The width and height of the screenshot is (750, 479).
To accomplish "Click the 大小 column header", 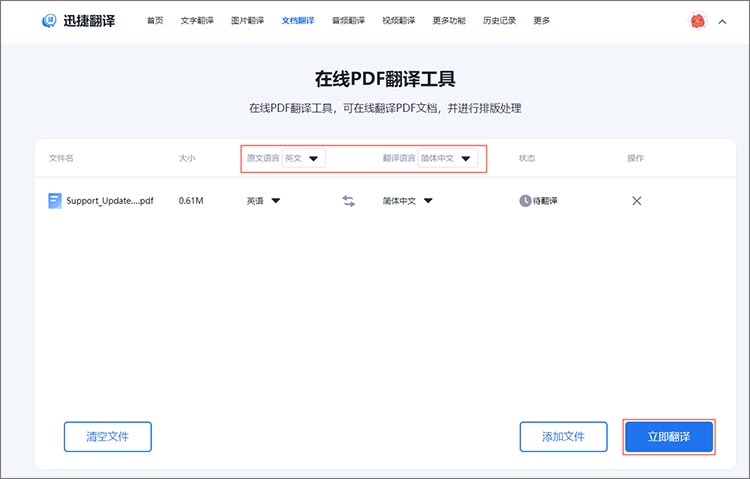I will pyautogui.click(x=187, y=158).
